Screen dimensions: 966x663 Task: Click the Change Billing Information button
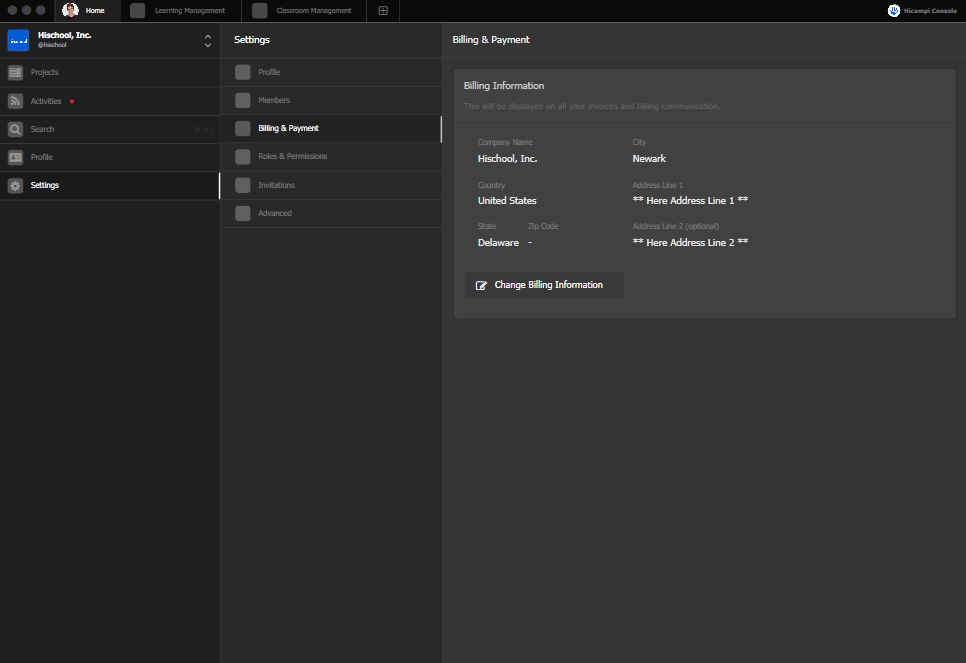[548, 285]
